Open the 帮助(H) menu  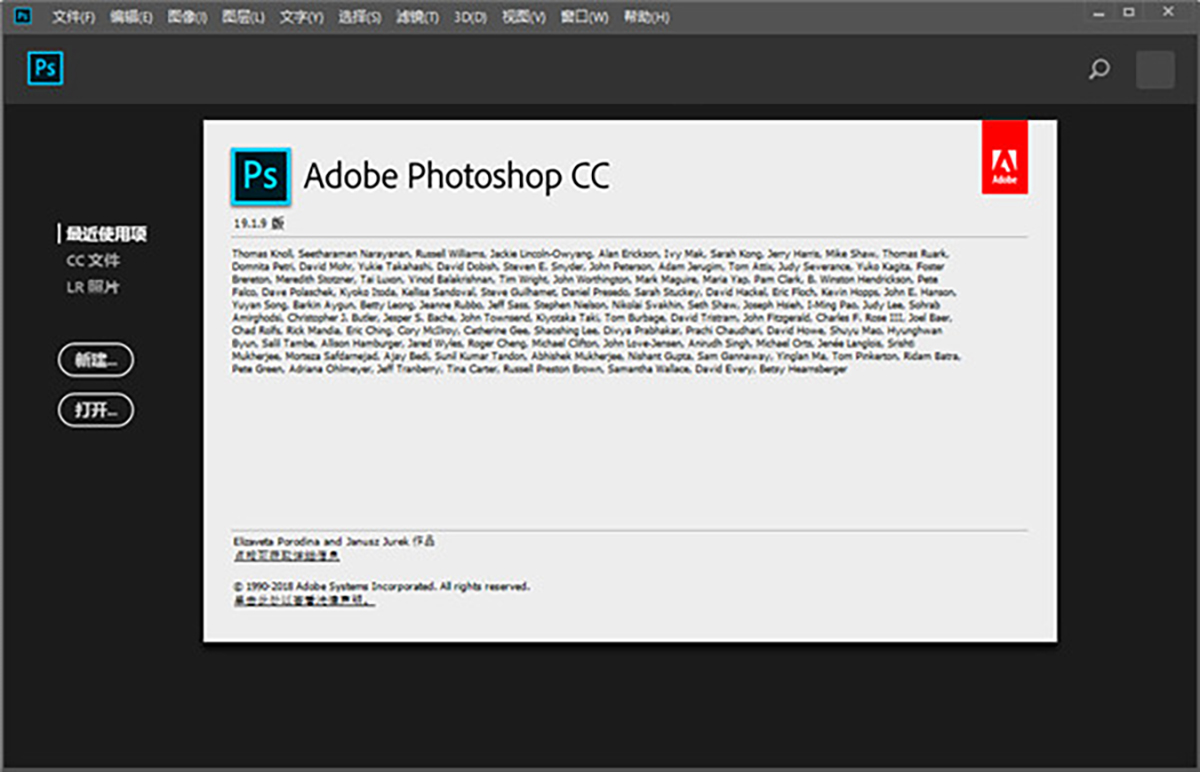[x=646, y=17]
